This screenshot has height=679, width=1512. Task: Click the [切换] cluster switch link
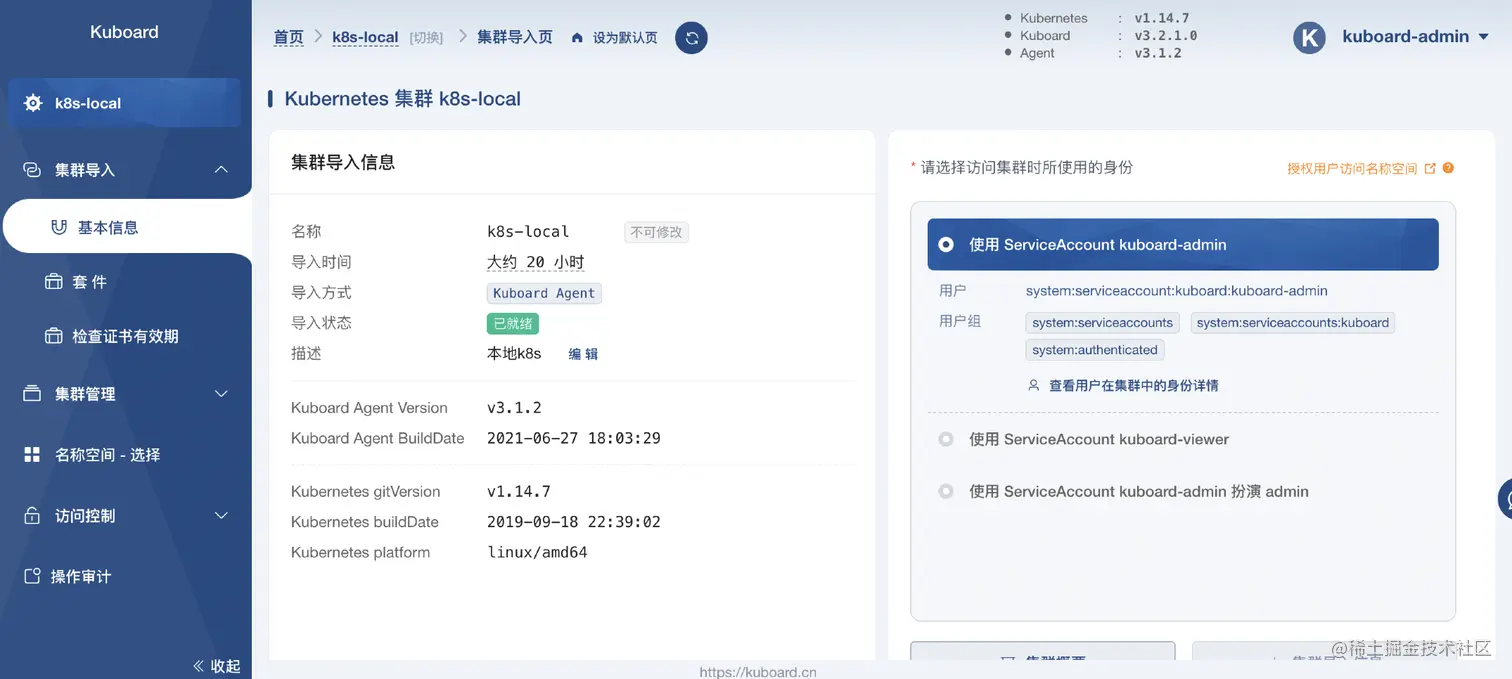tap(426, 38)
